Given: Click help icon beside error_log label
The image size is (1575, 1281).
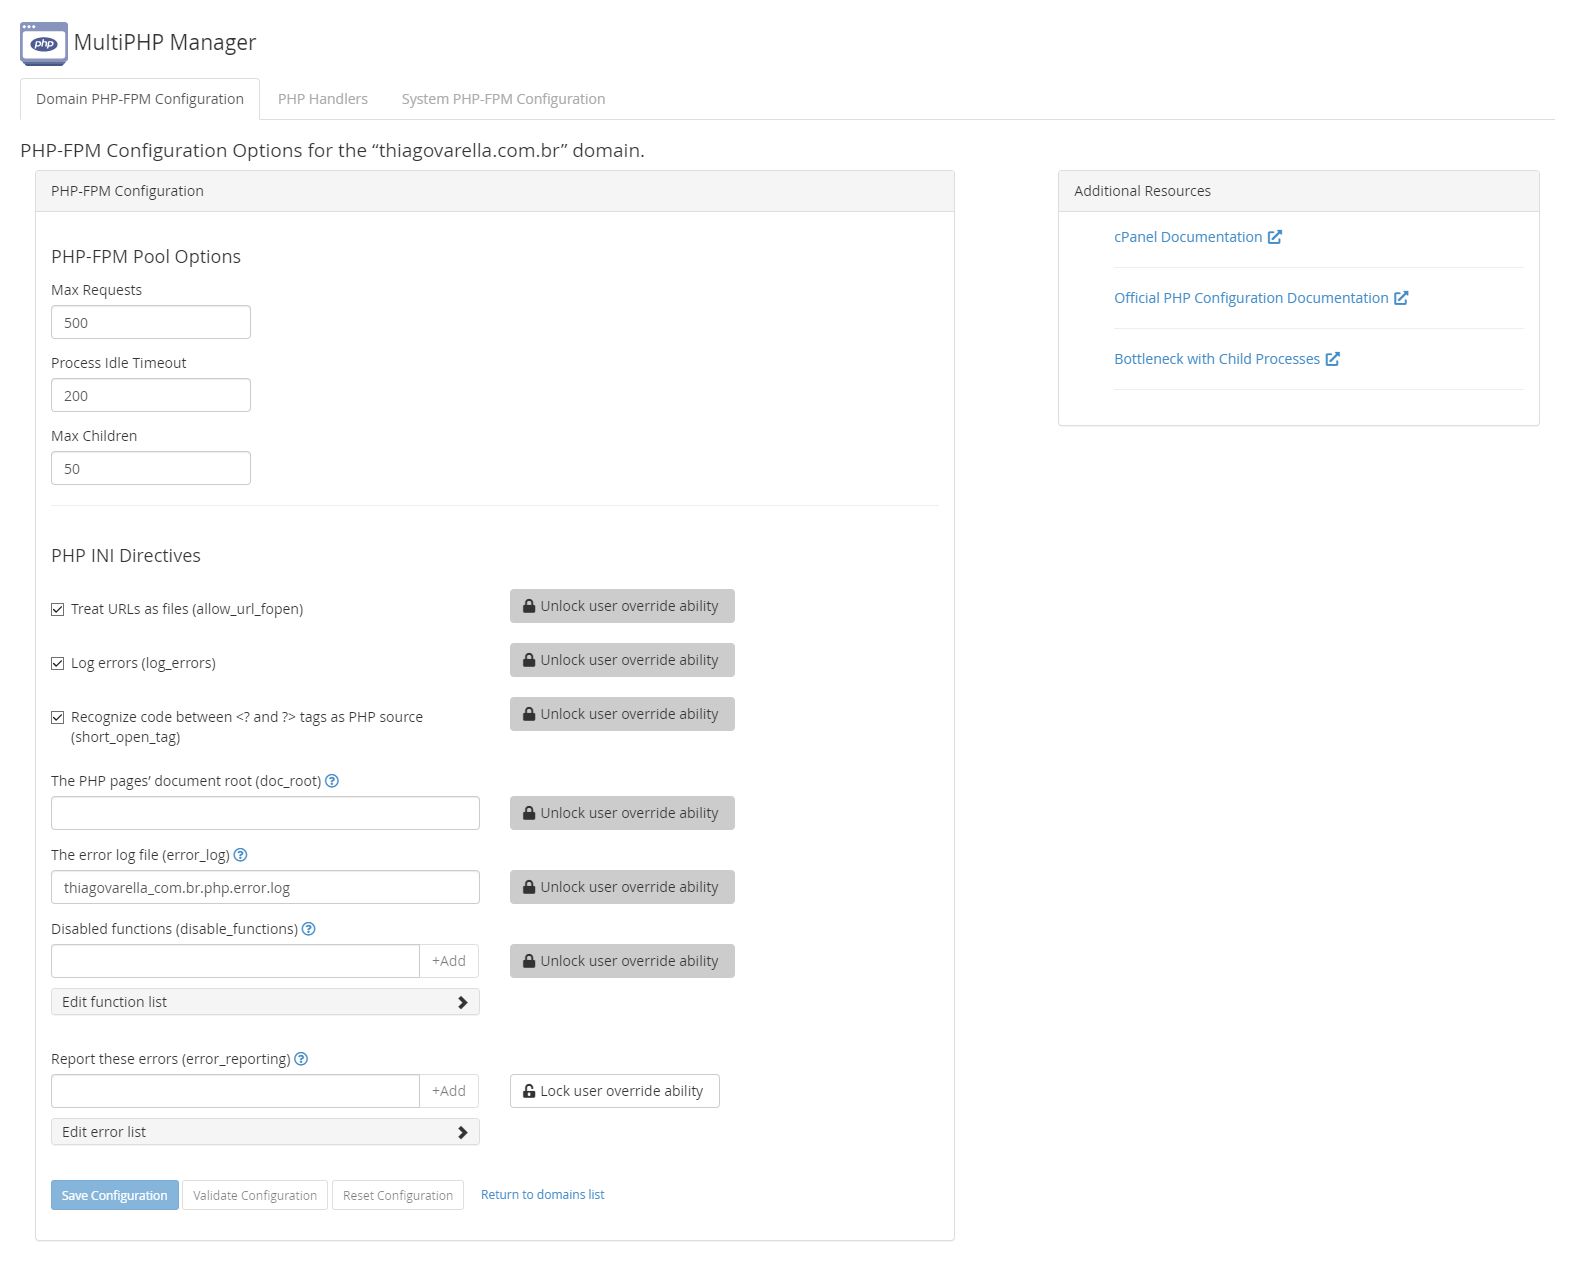Looking at the screenshot, I should 240,855.
